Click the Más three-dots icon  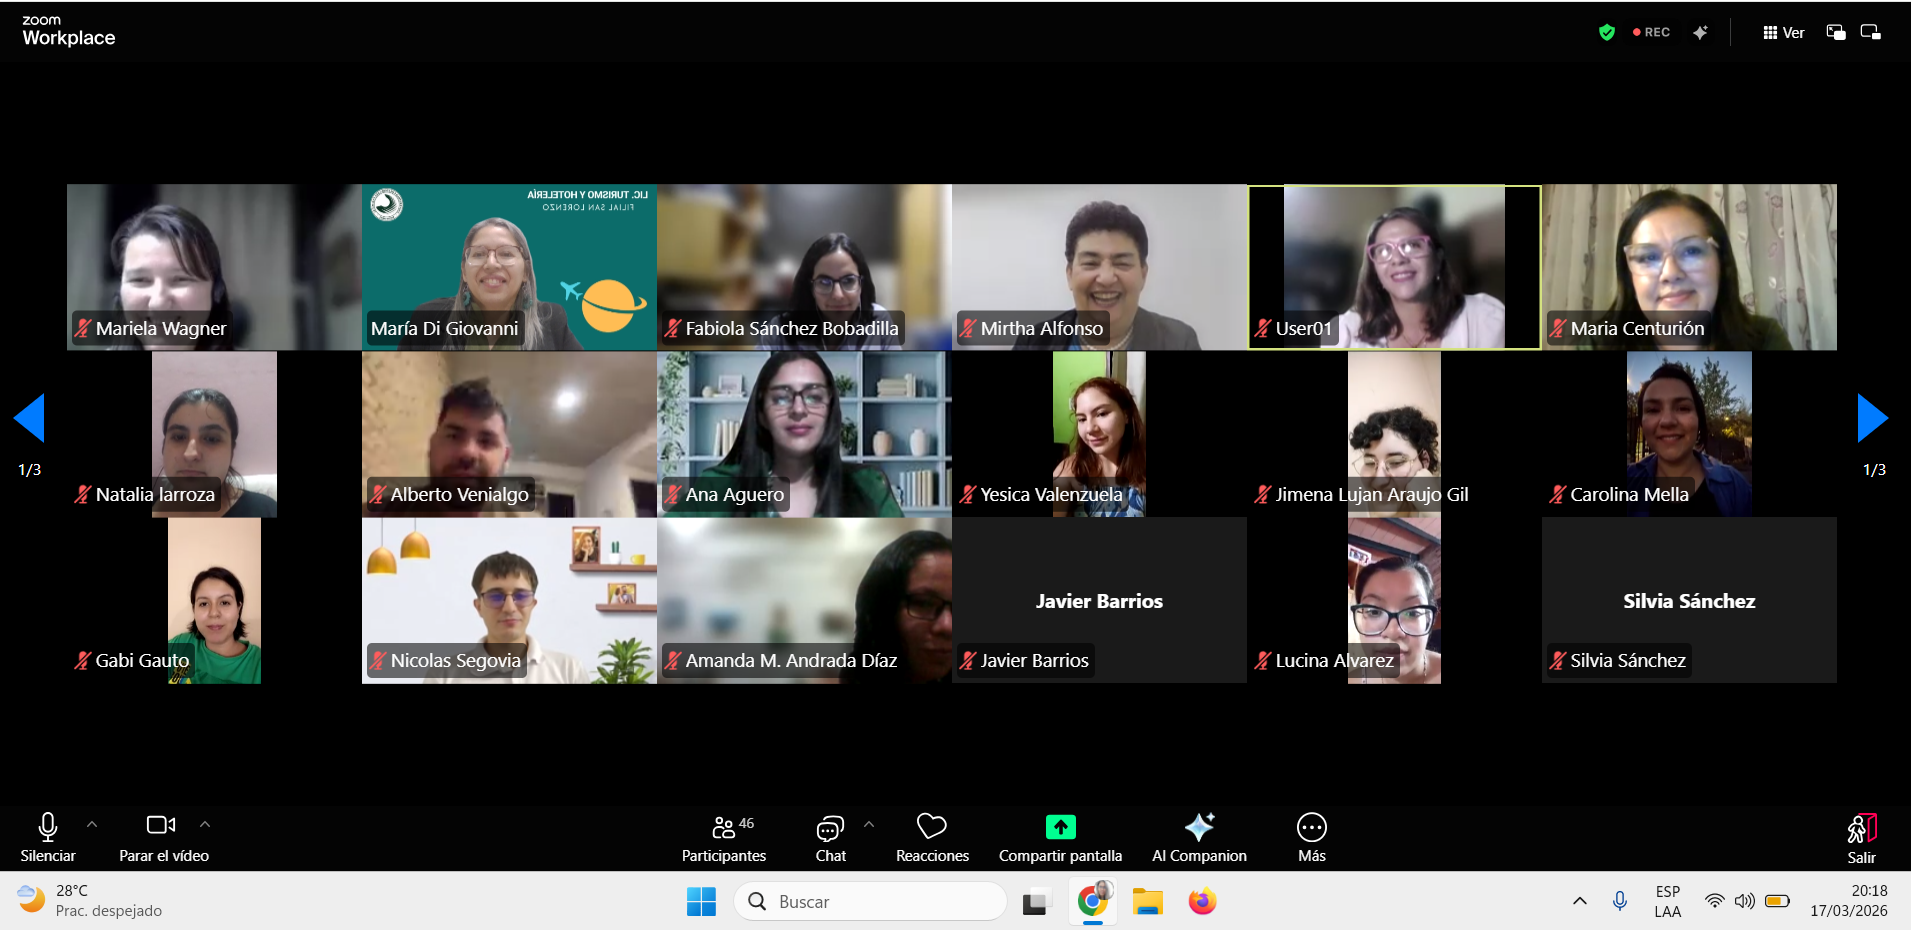point(1311,828)
